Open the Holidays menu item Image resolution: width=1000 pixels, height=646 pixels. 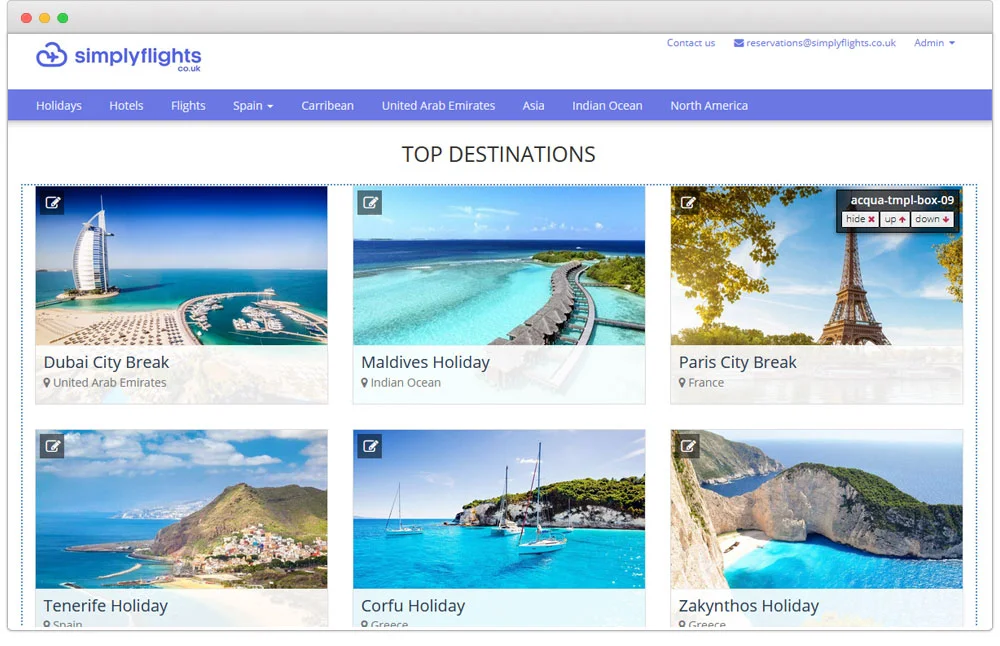coord(59,105)
